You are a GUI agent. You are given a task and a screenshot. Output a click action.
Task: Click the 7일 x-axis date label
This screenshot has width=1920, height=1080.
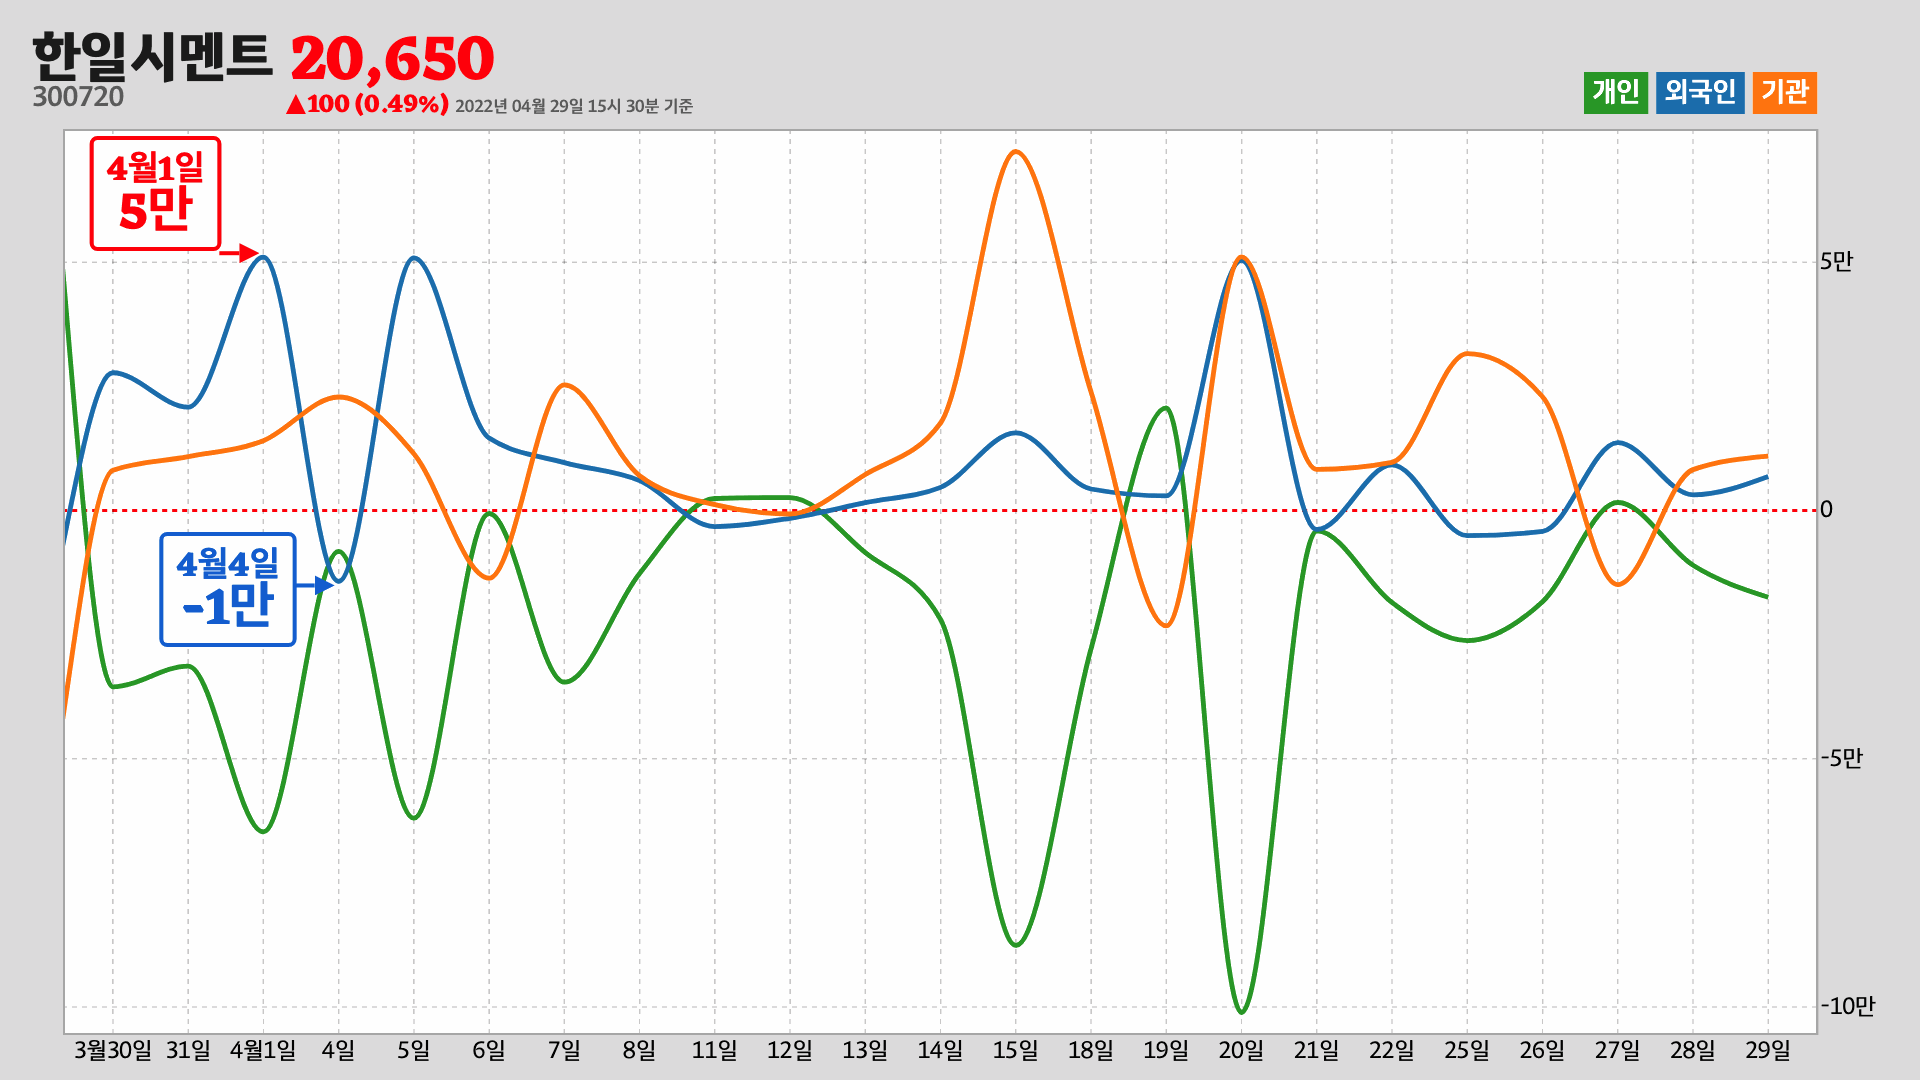point(564,1050)
